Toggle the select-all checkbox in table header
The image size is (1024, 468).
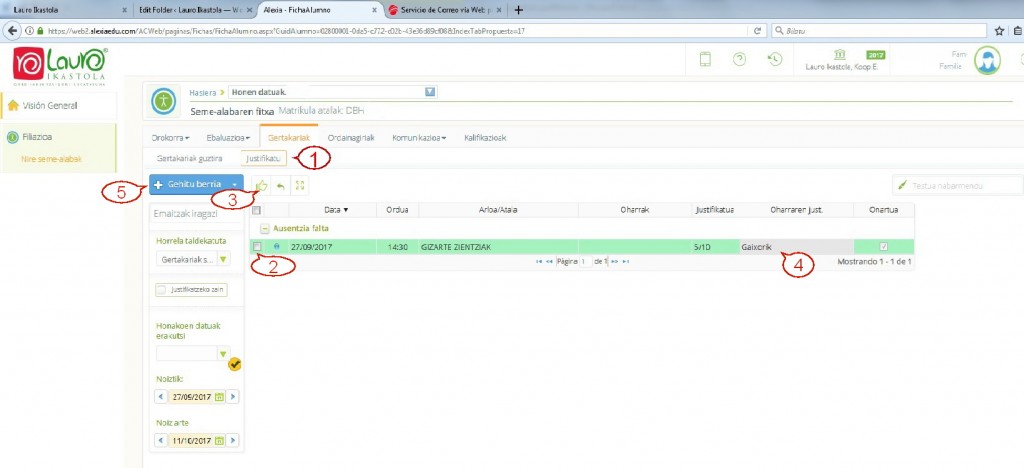tap(257, 210)
